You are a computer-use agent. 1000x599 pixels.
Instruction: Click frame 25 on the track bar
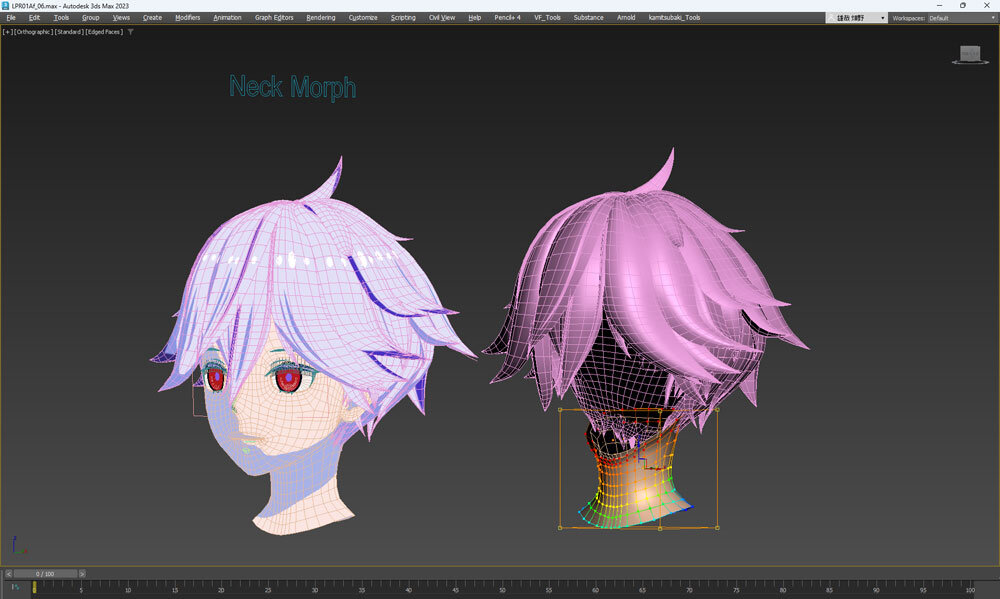point(268,588)
